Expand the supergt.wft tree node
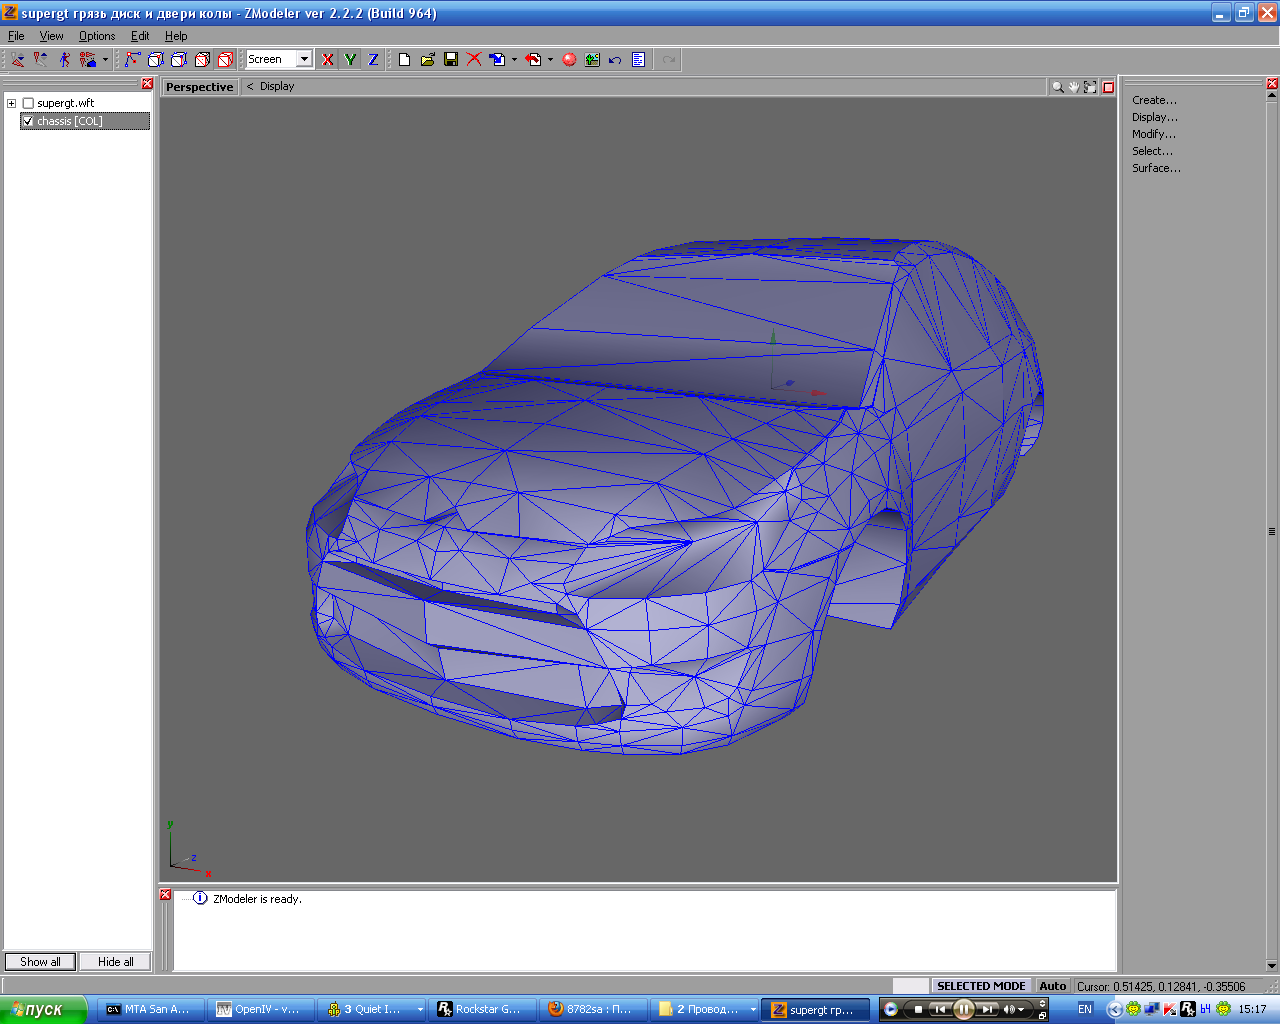Image resolution: width=1280 pixels, height=1024 pixels. click(x=11, y=103)
